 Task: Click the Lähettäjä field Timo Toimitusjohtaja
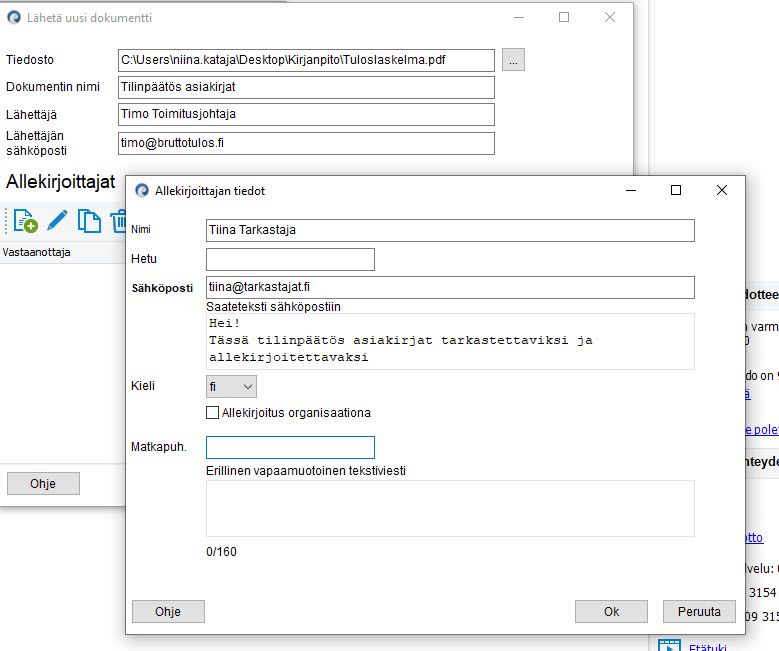306,114
